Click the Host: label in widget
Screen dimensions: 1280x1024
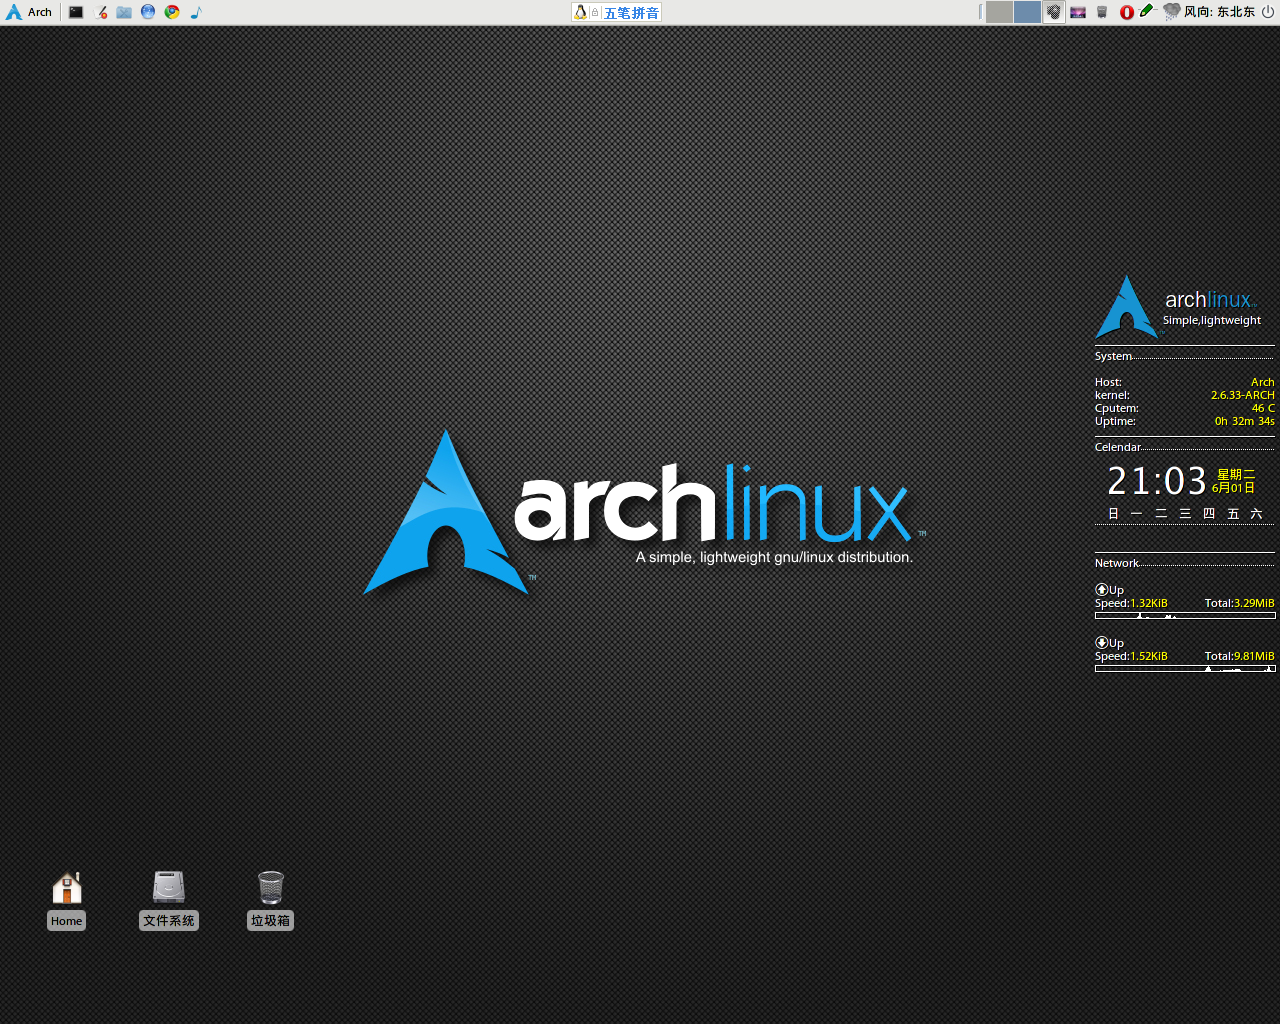point(1108,382)
